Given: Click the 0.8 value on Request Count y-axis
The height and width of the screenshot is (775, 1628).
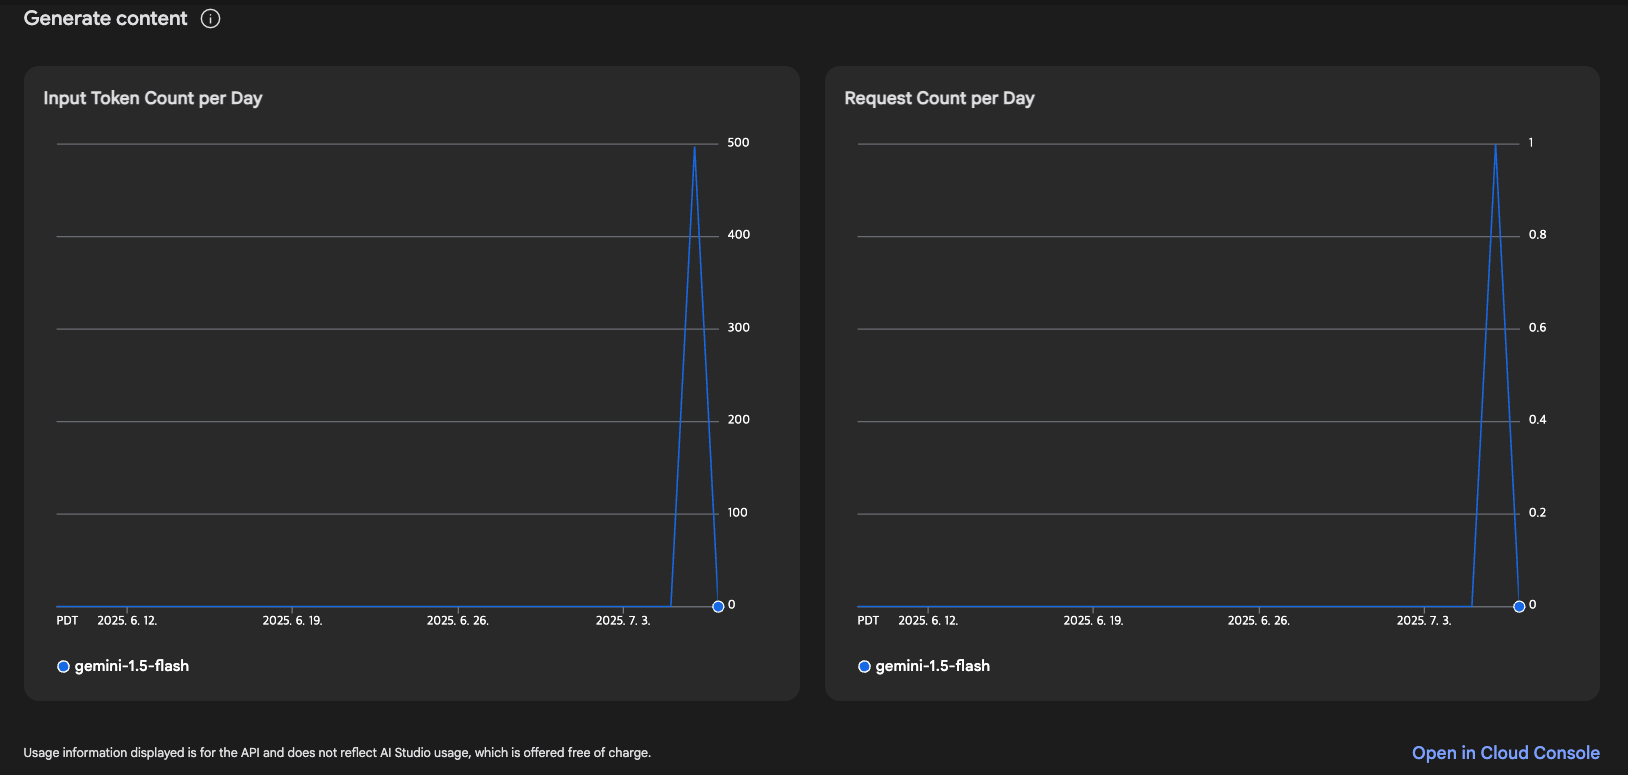Looking at the screenshot, I should pyautogui.click(x=1537, y=235).
